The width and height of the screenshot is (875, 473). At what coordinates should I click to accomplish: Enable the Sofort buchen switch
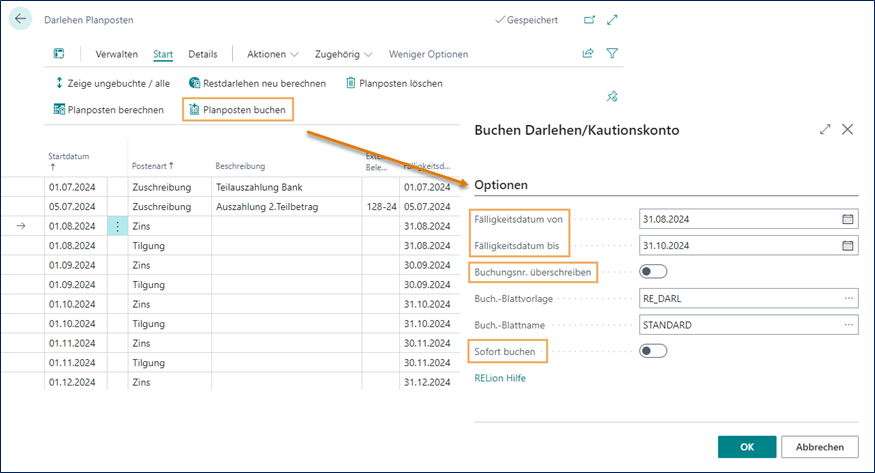pos(653,351)
